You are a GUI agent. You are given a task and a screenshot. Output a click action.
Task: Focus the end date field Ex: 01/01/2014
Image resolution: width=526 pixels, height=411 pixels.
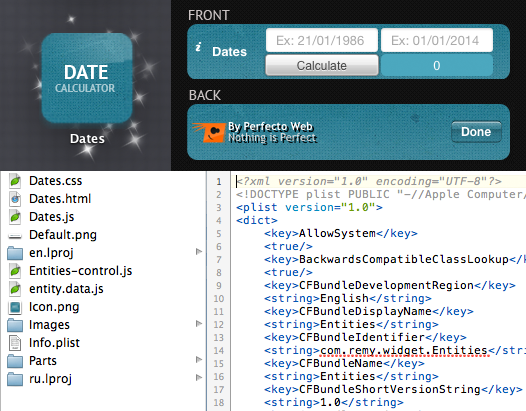pos(437,40)
